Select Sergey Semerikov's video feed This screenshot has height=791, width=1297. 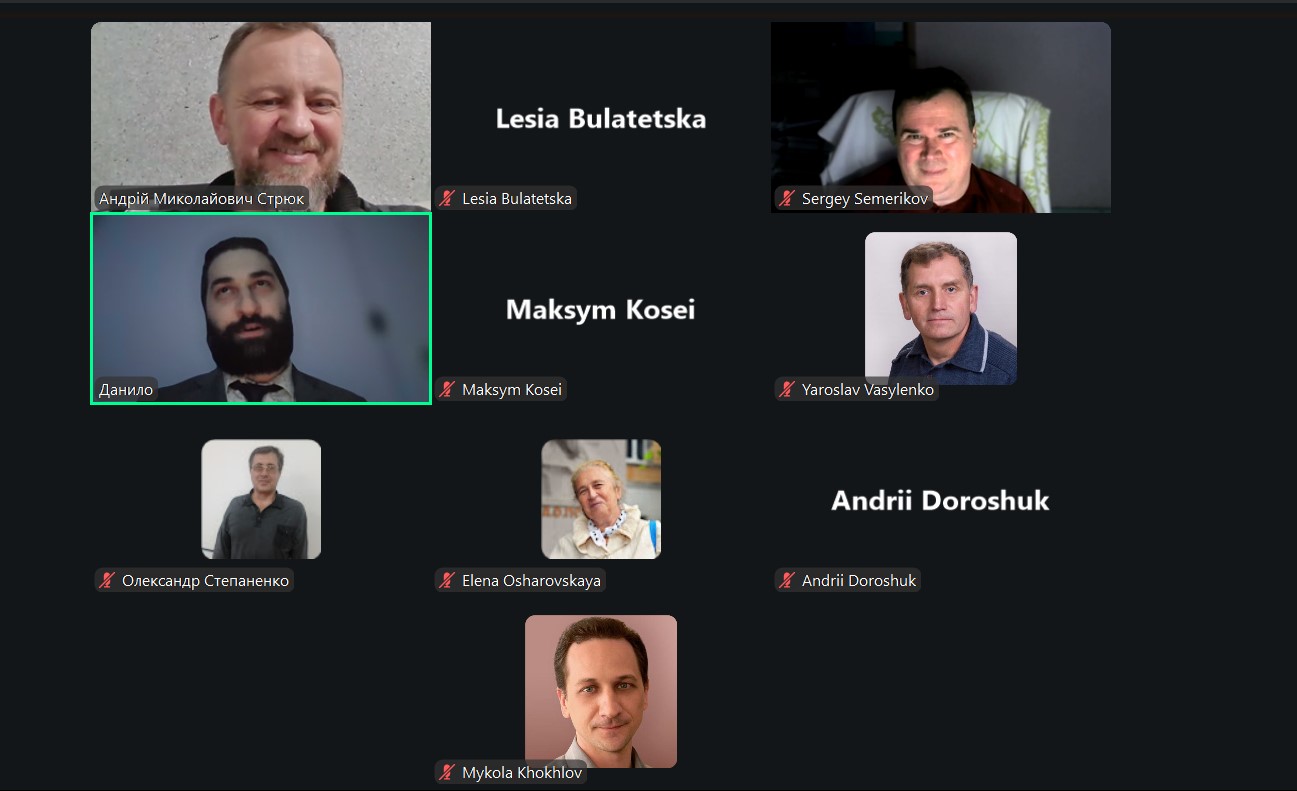pyautogui.click(x=941, y=117)
